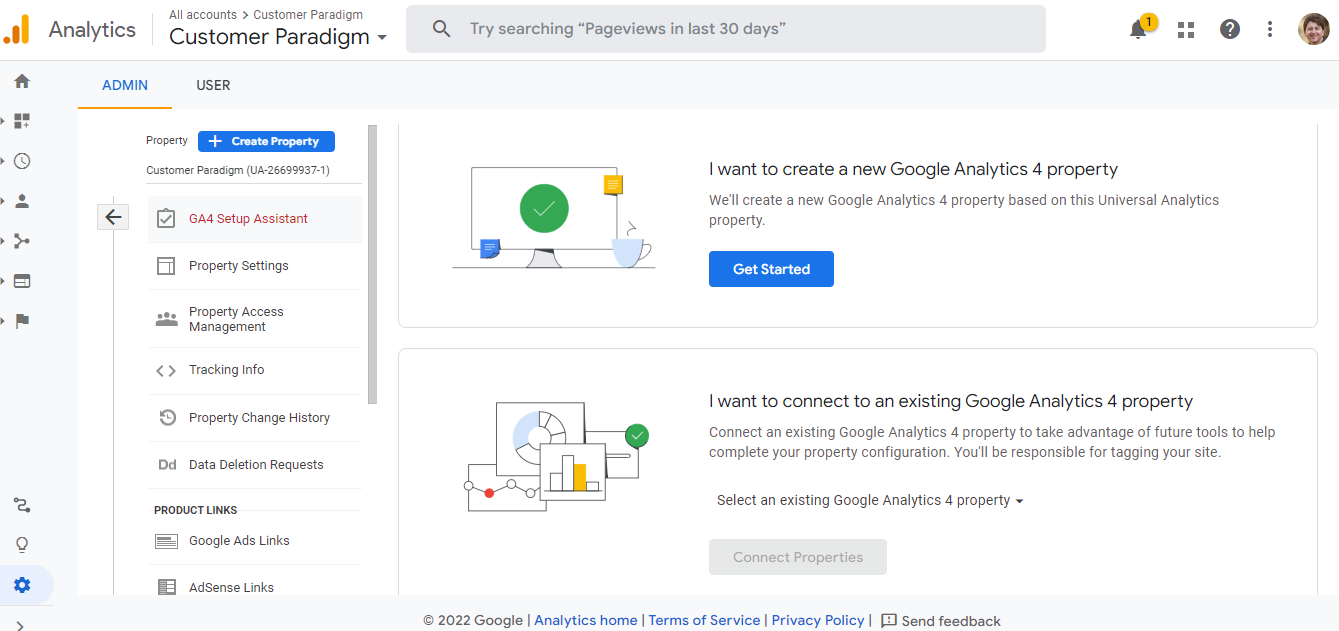Open the Google apps launcher grid
The height and width of the screenshot is (631, 1339).
(x=1185, y=29)
